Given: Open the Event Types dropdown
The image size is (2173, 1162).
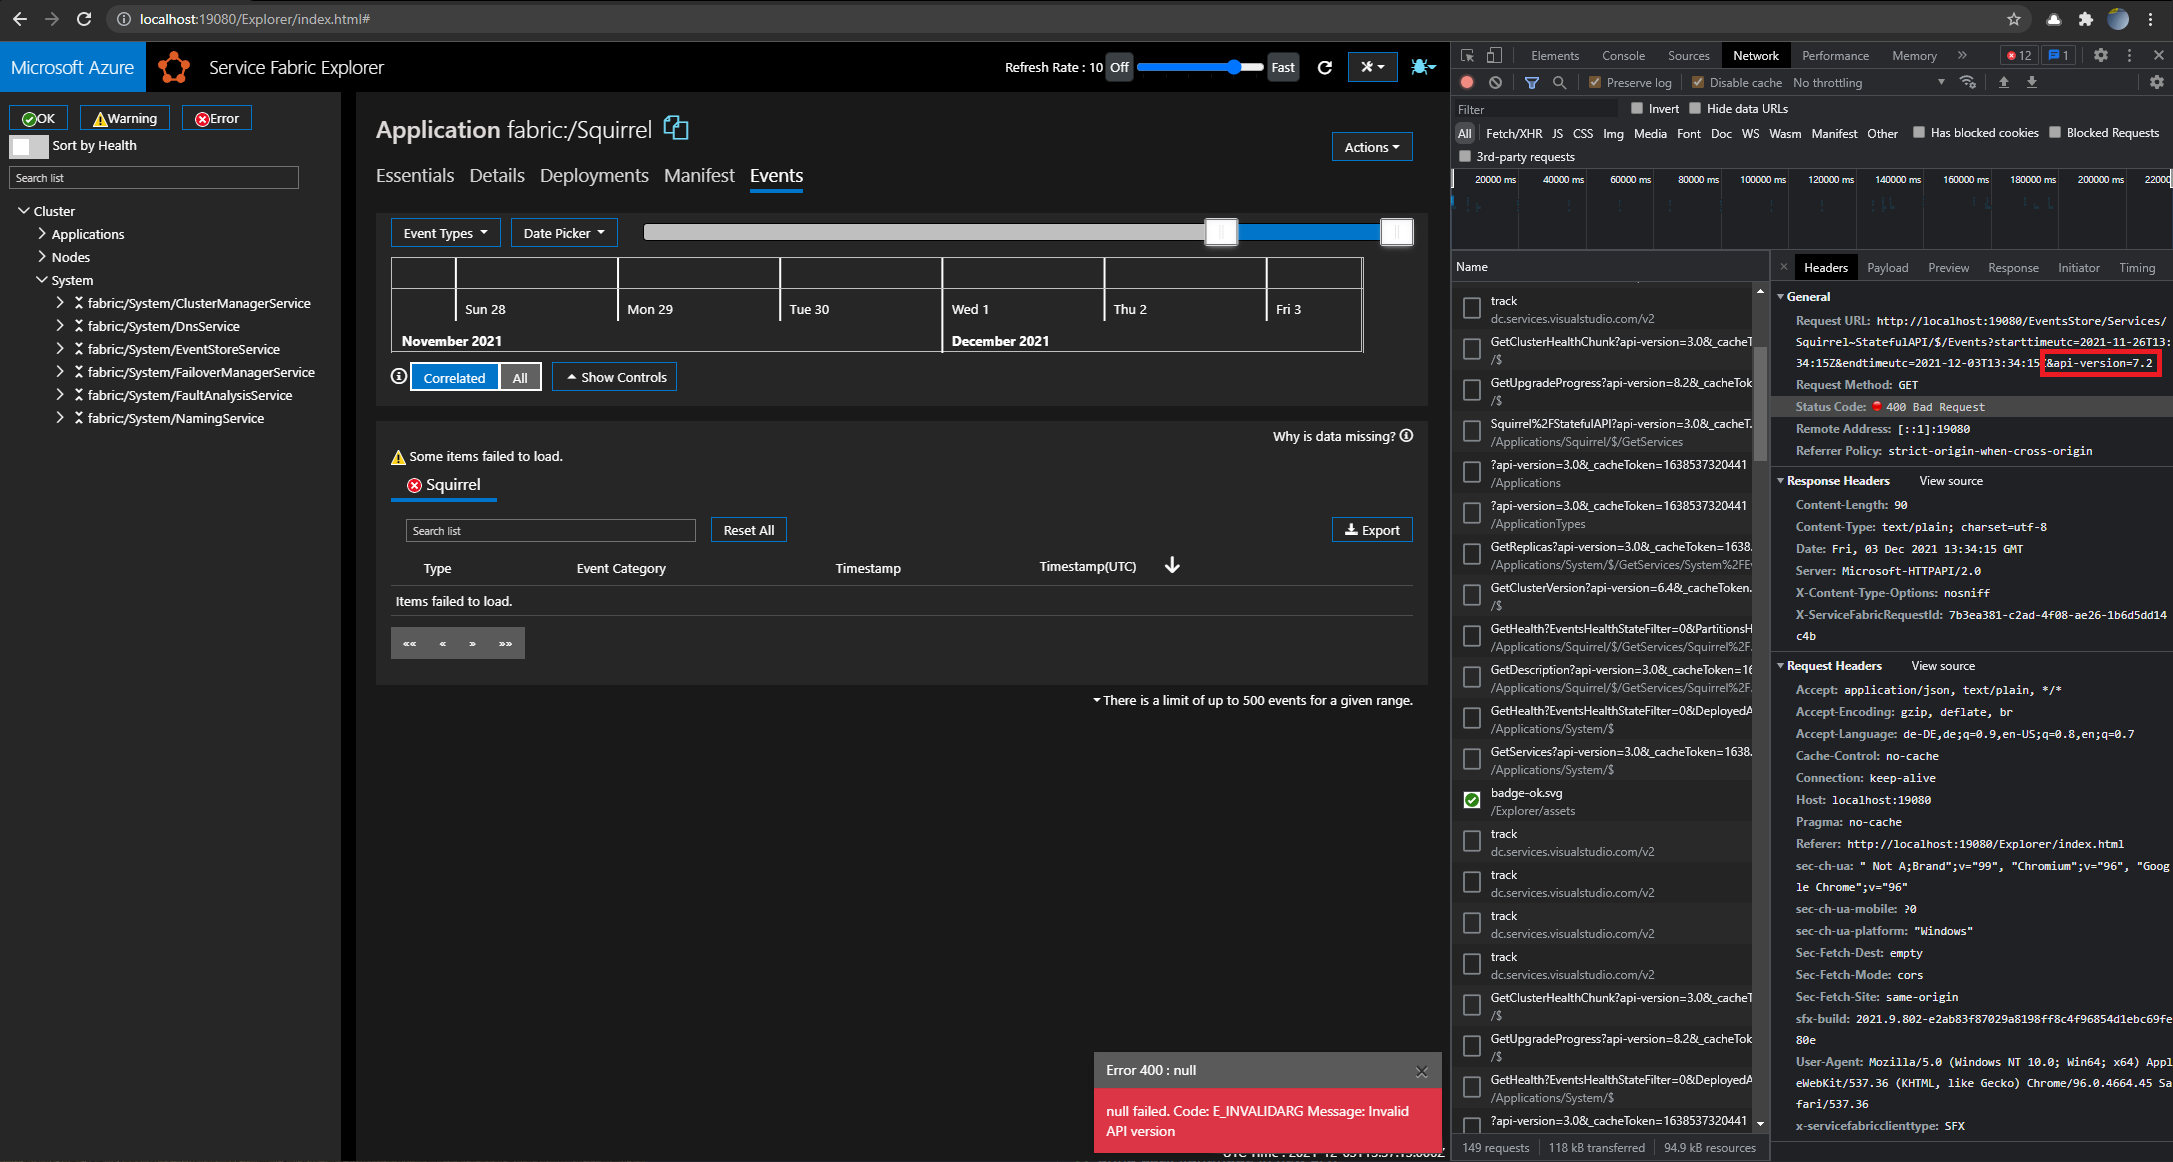Looking at the screenshot, I should click(445, 232).
